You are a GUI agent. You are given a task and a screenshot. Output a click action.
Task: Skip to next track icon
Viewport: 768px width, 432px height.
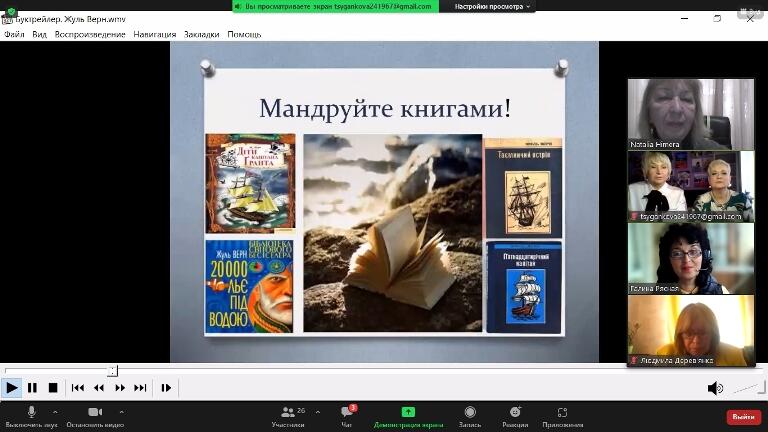(140, 388)
